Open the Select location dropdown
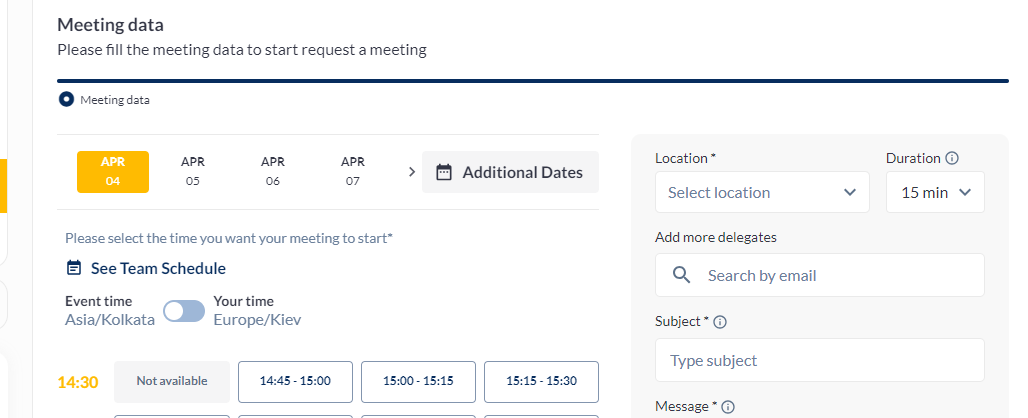 pos(762,192)
